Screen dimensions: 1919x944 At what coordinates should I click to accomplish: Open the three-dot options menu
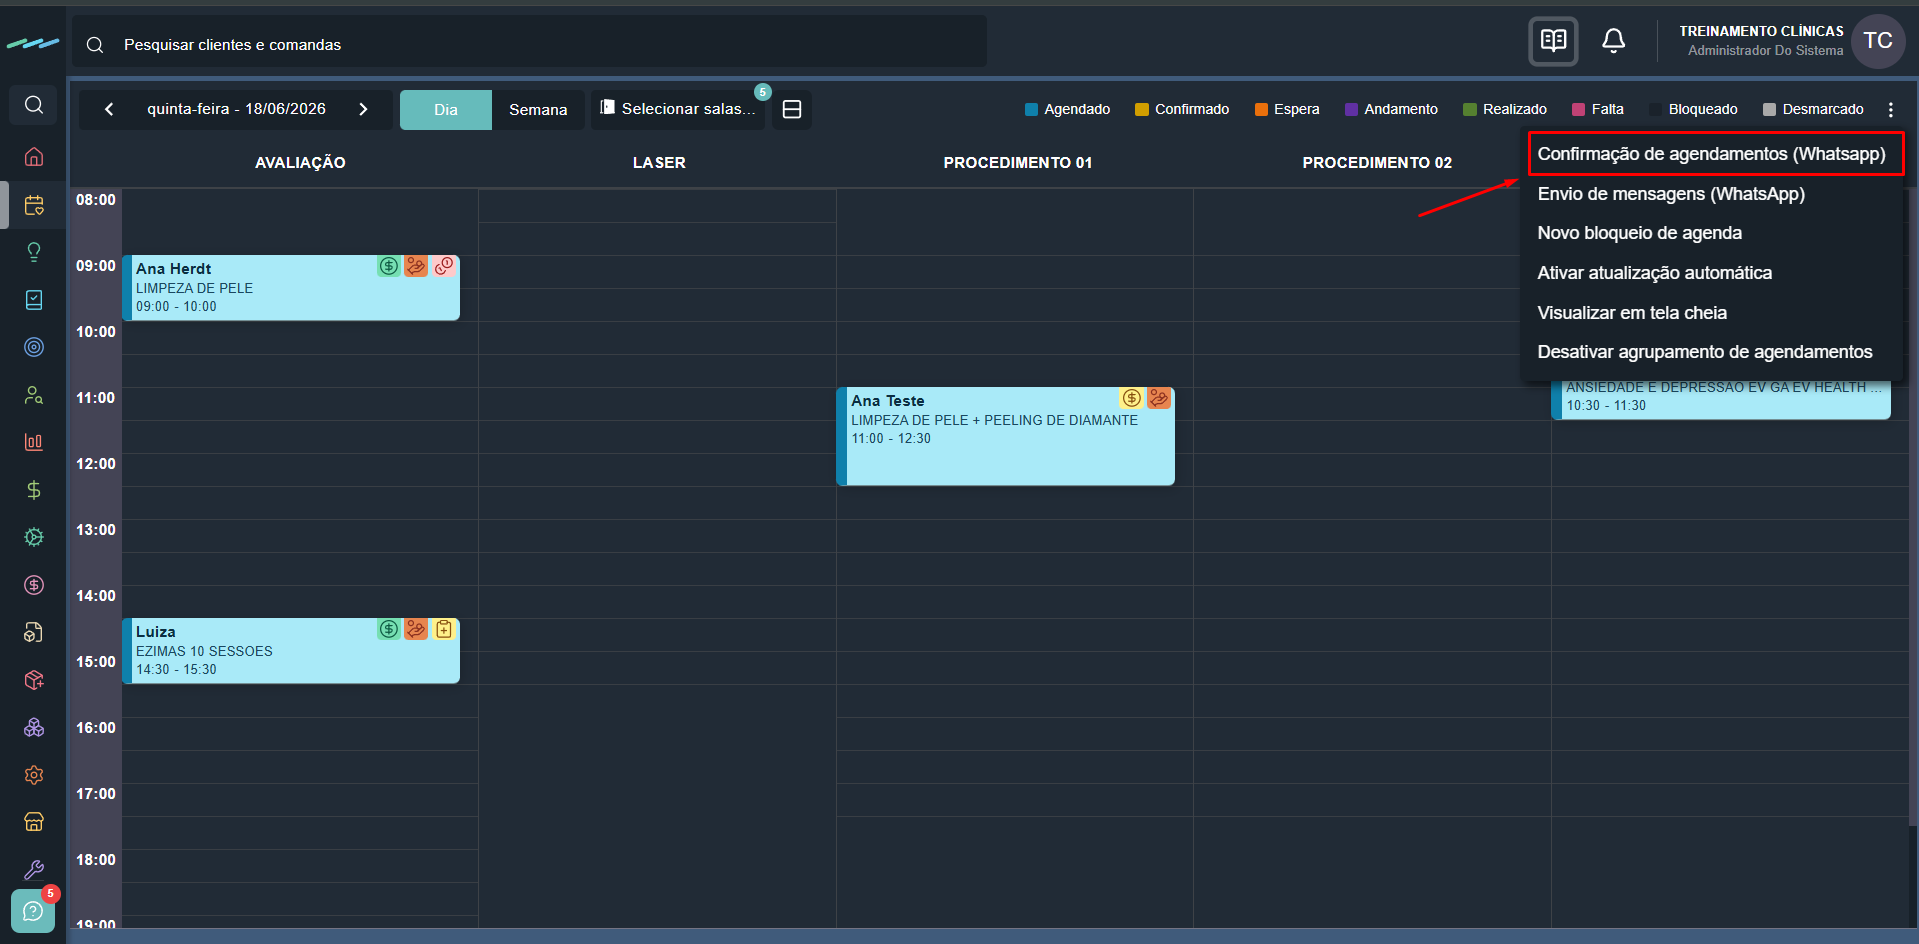click(x=1891, y=110)
